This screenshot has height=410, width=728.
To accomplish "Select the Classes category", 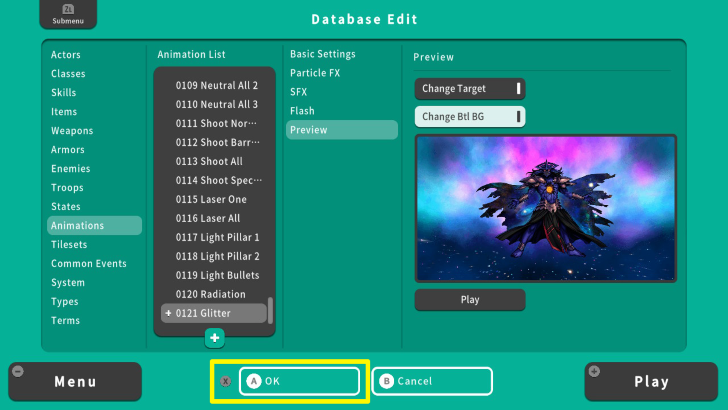I will coord(68,74).
